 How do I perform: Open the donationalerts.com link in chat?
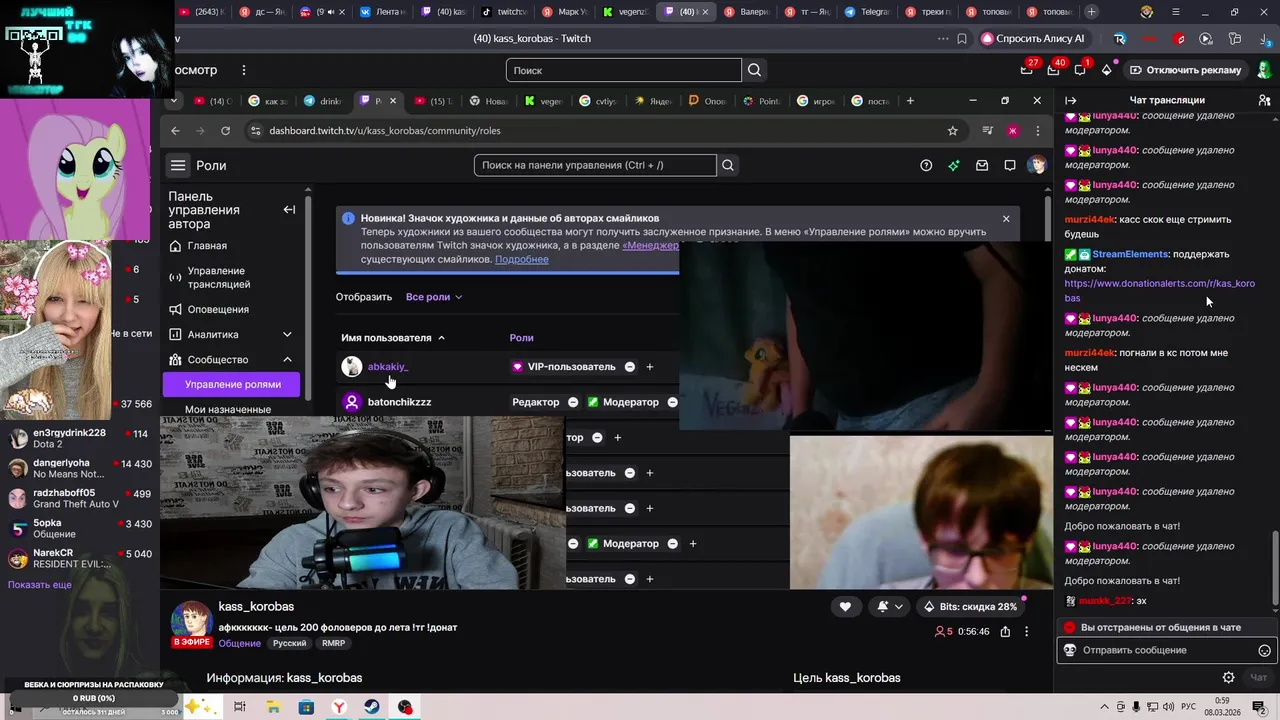click(x=1160, y=291)
